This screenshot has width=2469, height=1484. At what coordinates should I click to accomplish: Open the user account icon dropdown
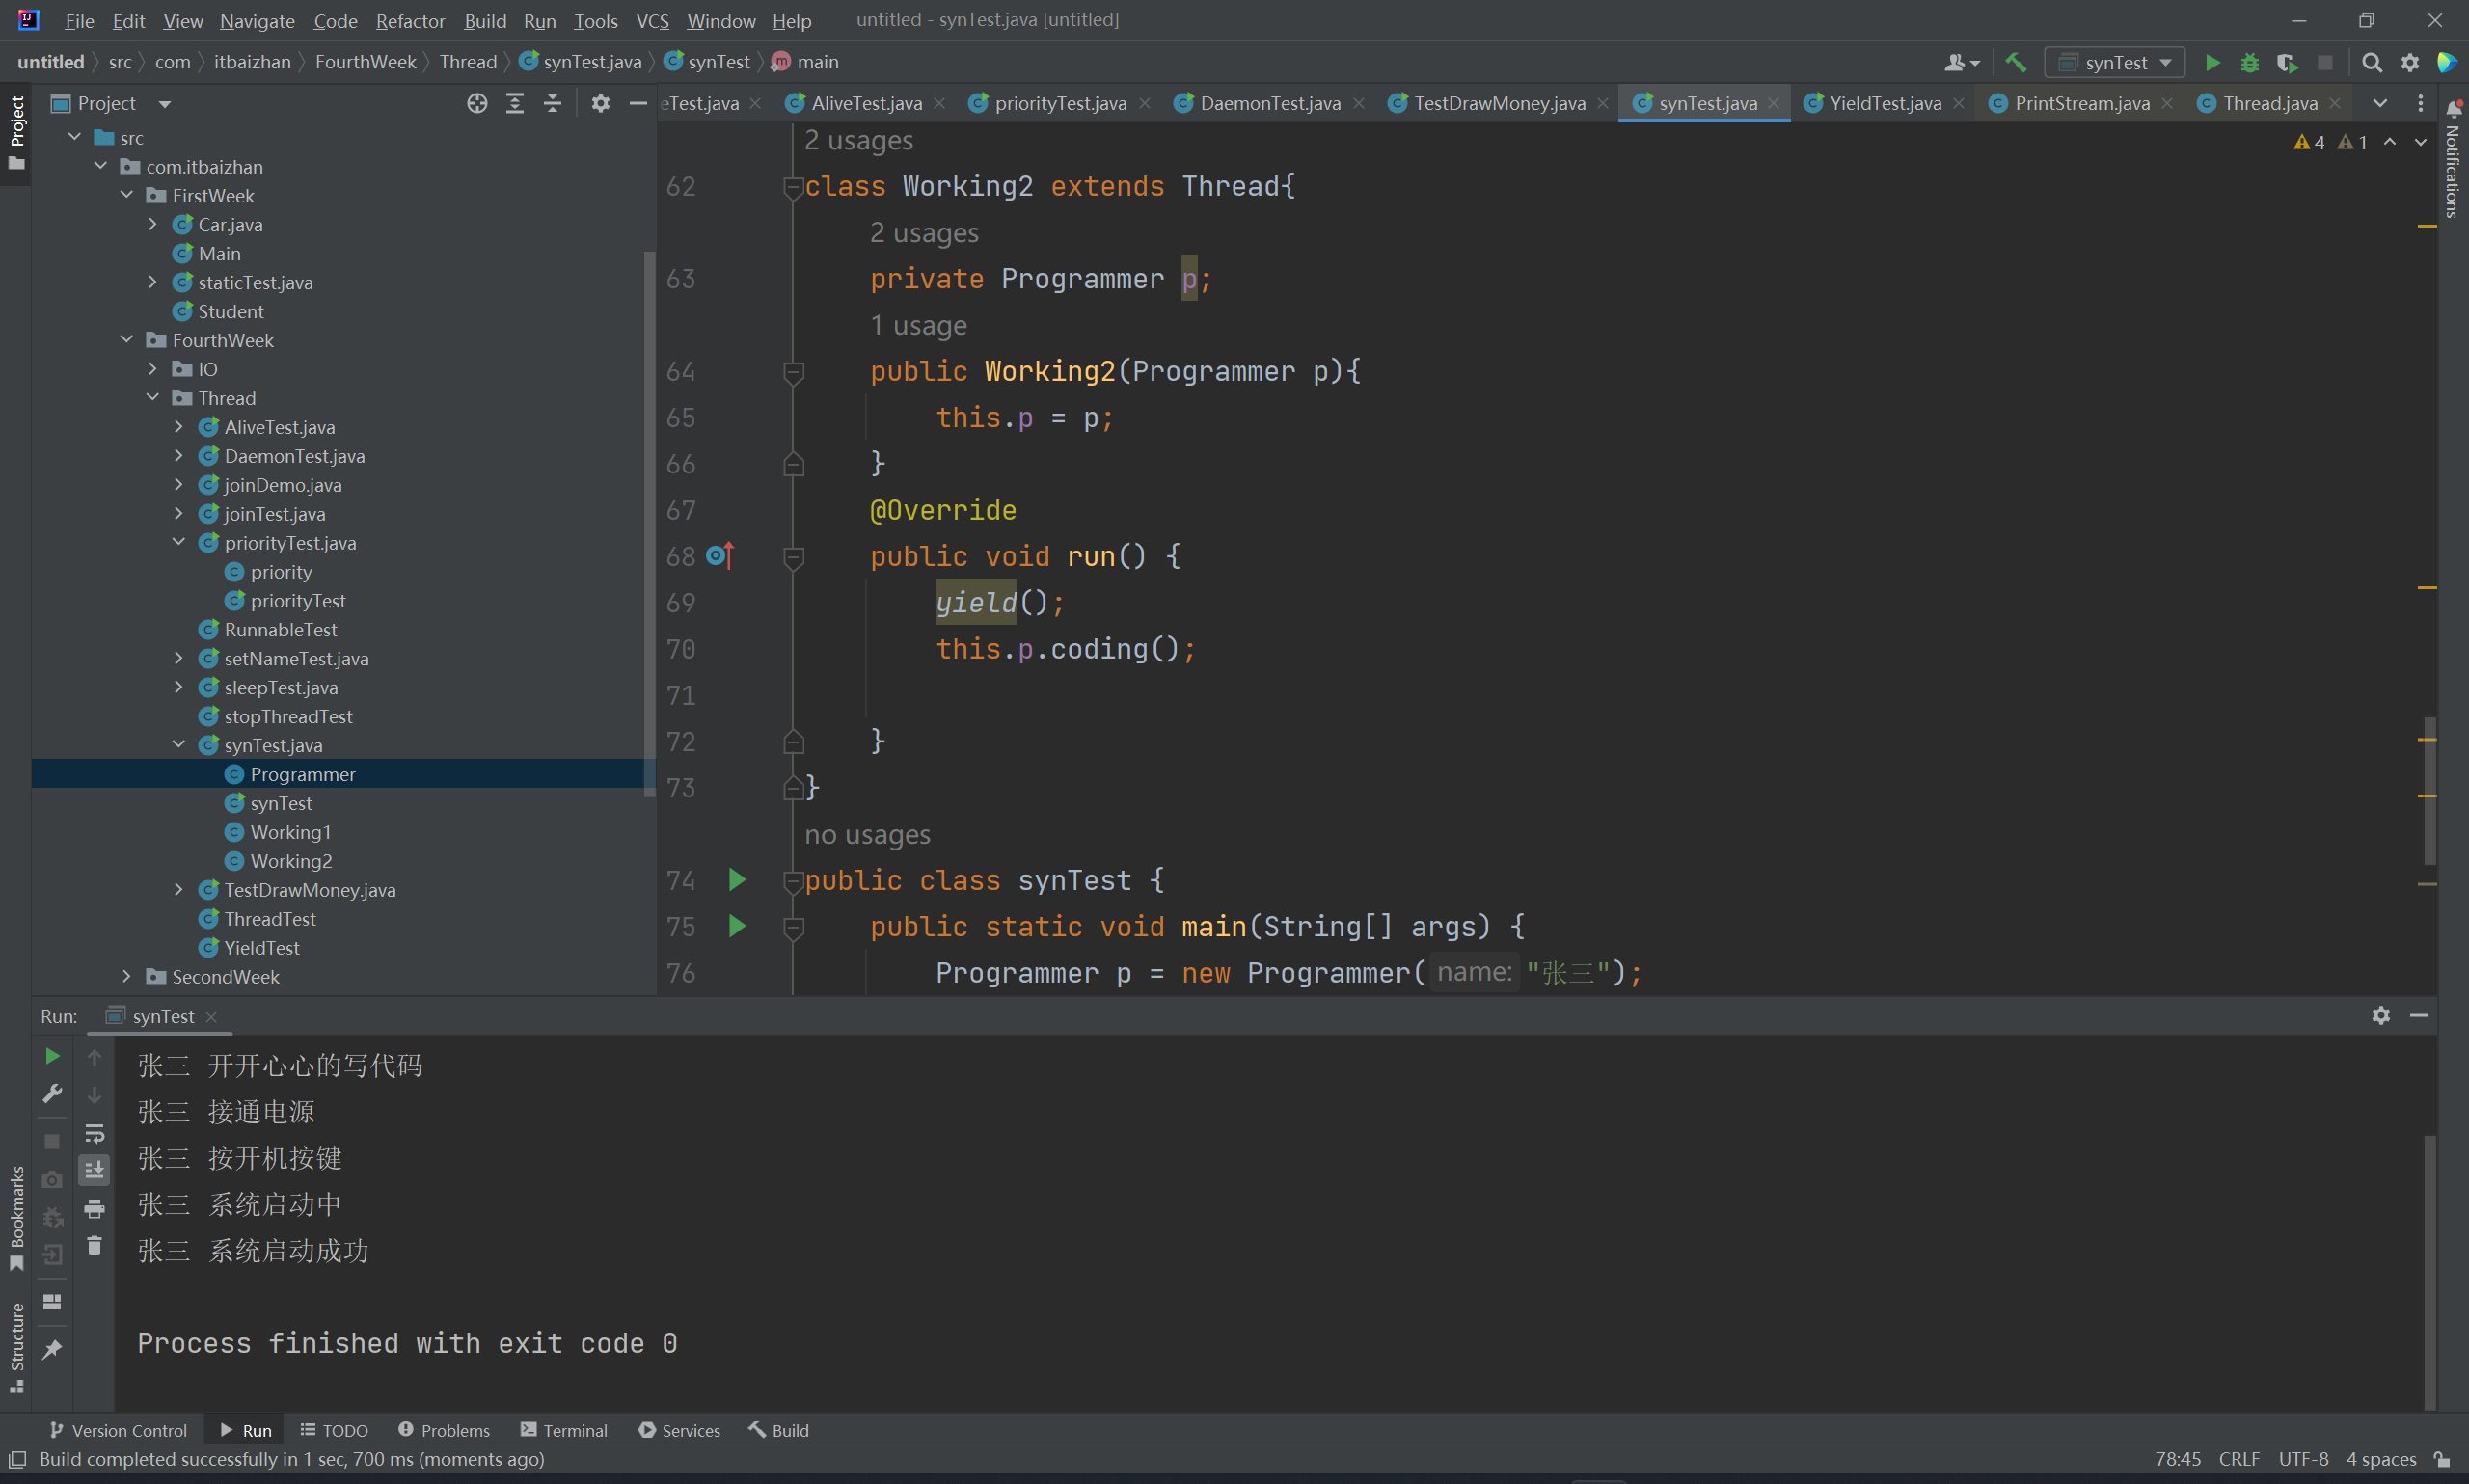coord(1961,63)
